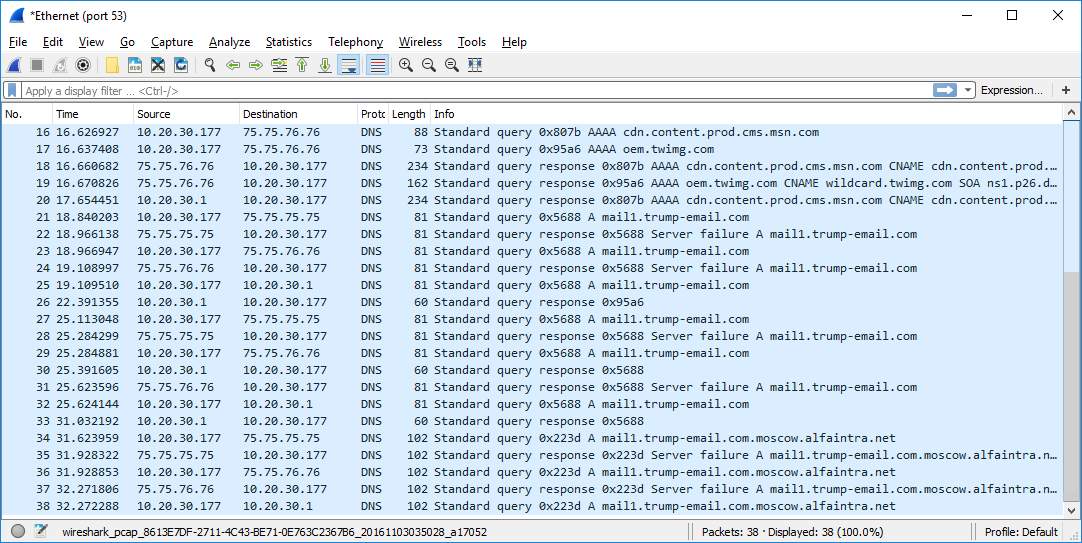Screen dimensions: 1082x543
Task: Open the capture options dialog
Action: tap(83, 66)
